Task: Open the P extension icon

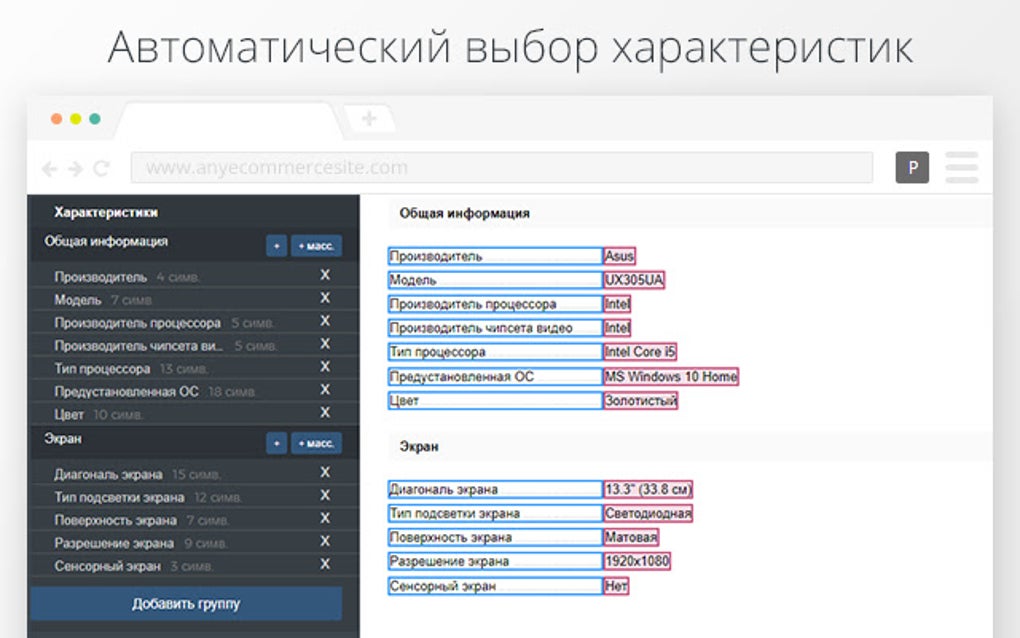Action: [912, 168]
